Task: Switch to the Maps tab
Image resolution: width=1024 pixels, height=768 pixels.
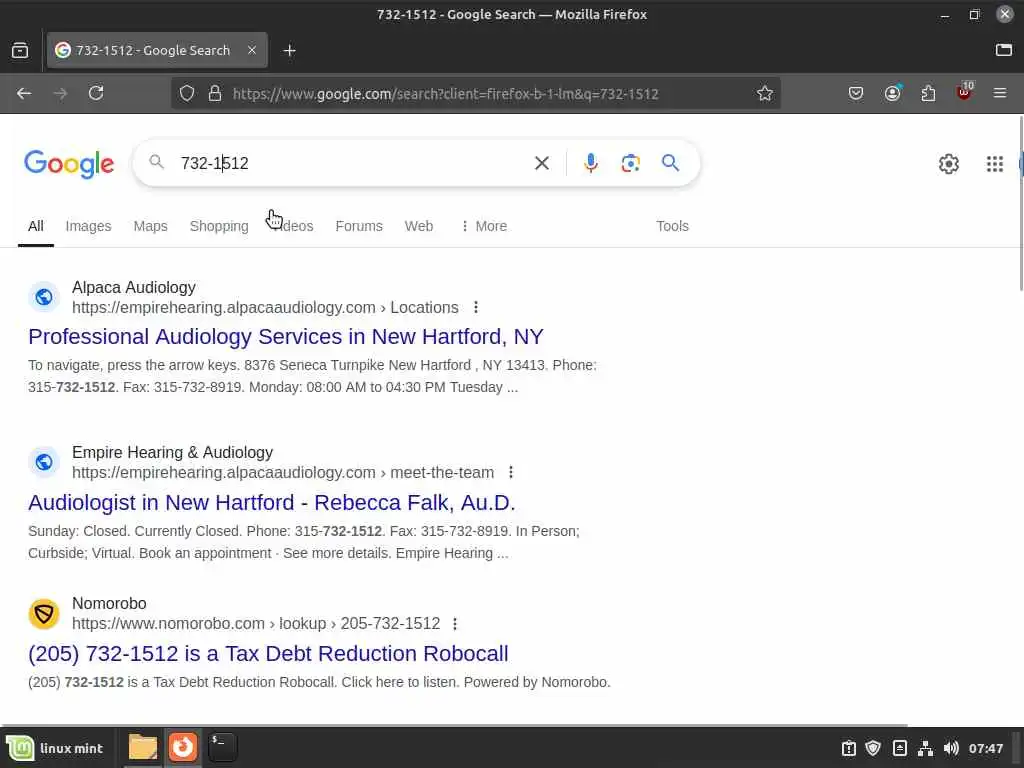Action: pos(150,226)
